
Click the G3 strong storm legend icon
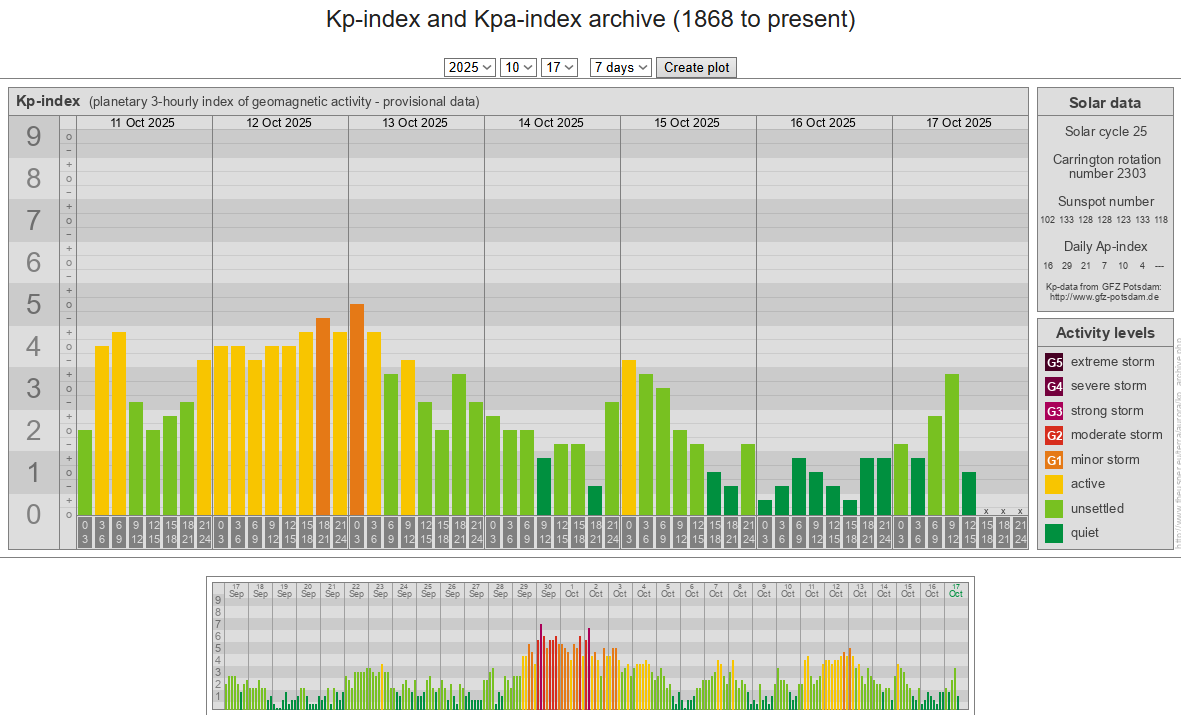coord(1054,411)
